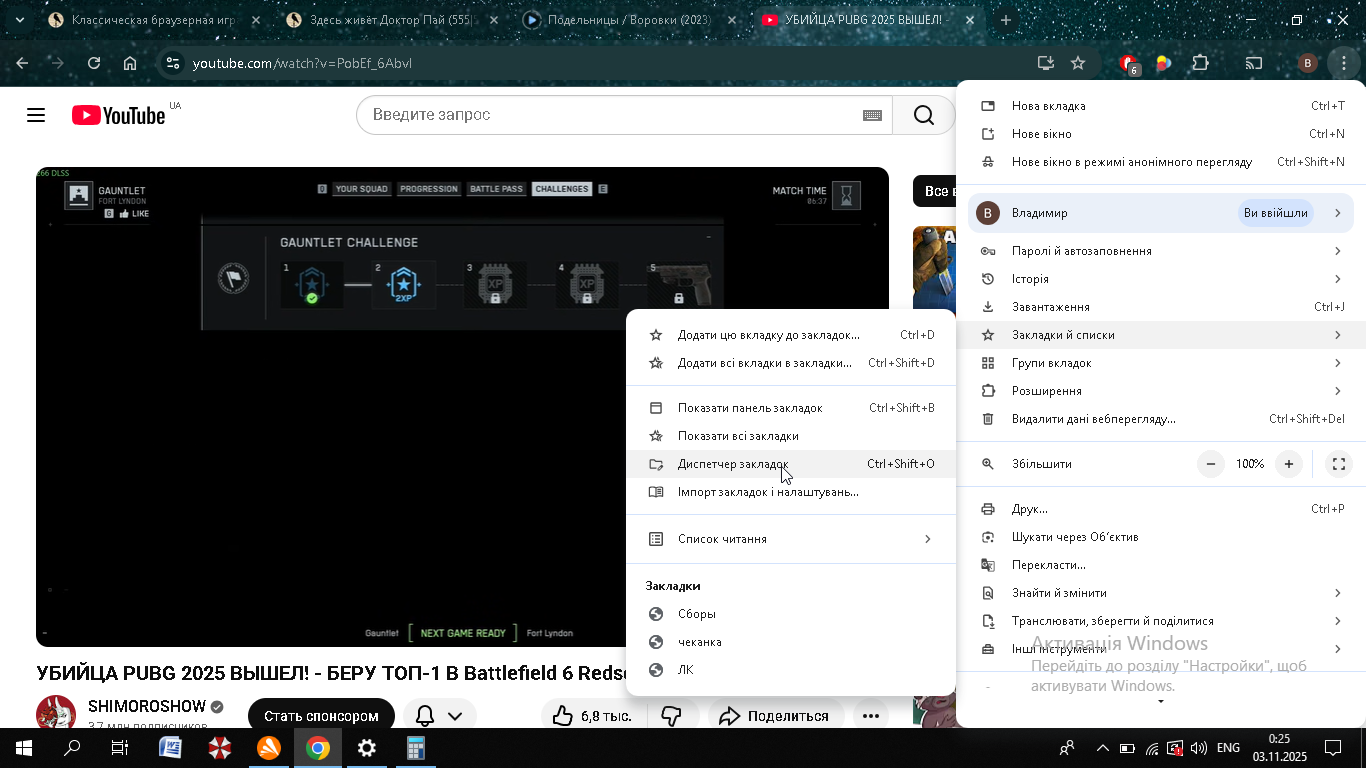Choose 'Нове вікно' menu item
This screenshot has width=1366, height=768.
1161,134
